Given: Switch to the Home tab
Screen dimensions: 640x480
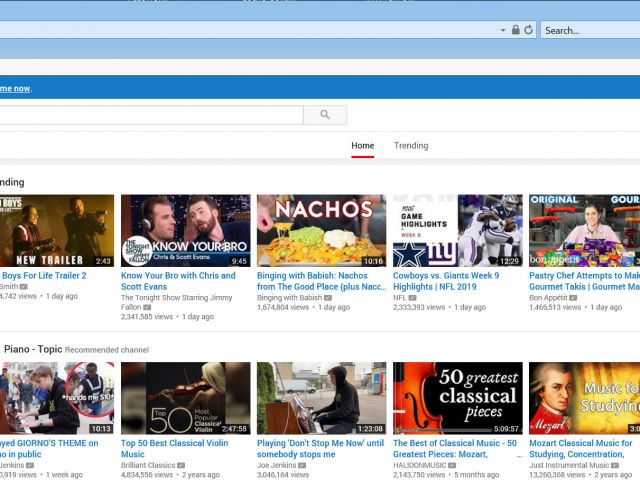Looking at the screenshot, I should [x=362, y=145].
